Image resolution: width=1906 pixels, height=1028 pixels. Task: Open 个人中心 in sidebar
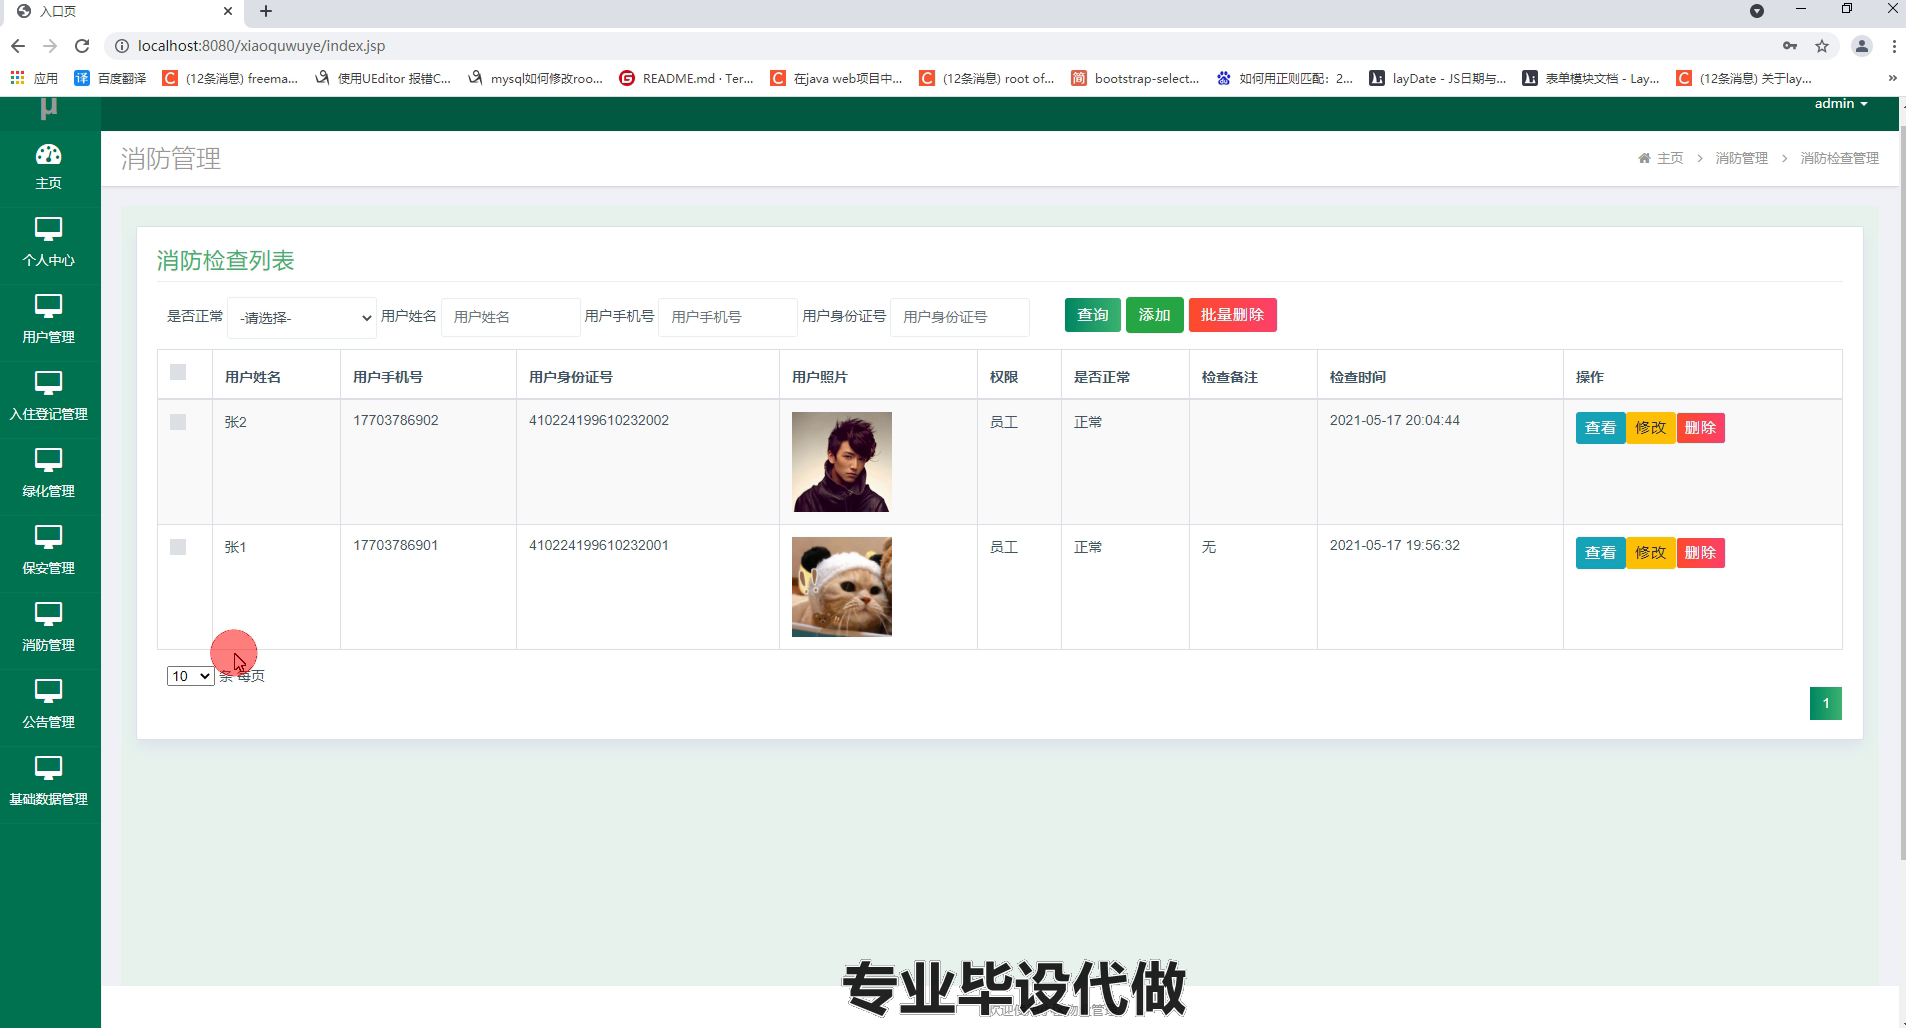point(48,243)
